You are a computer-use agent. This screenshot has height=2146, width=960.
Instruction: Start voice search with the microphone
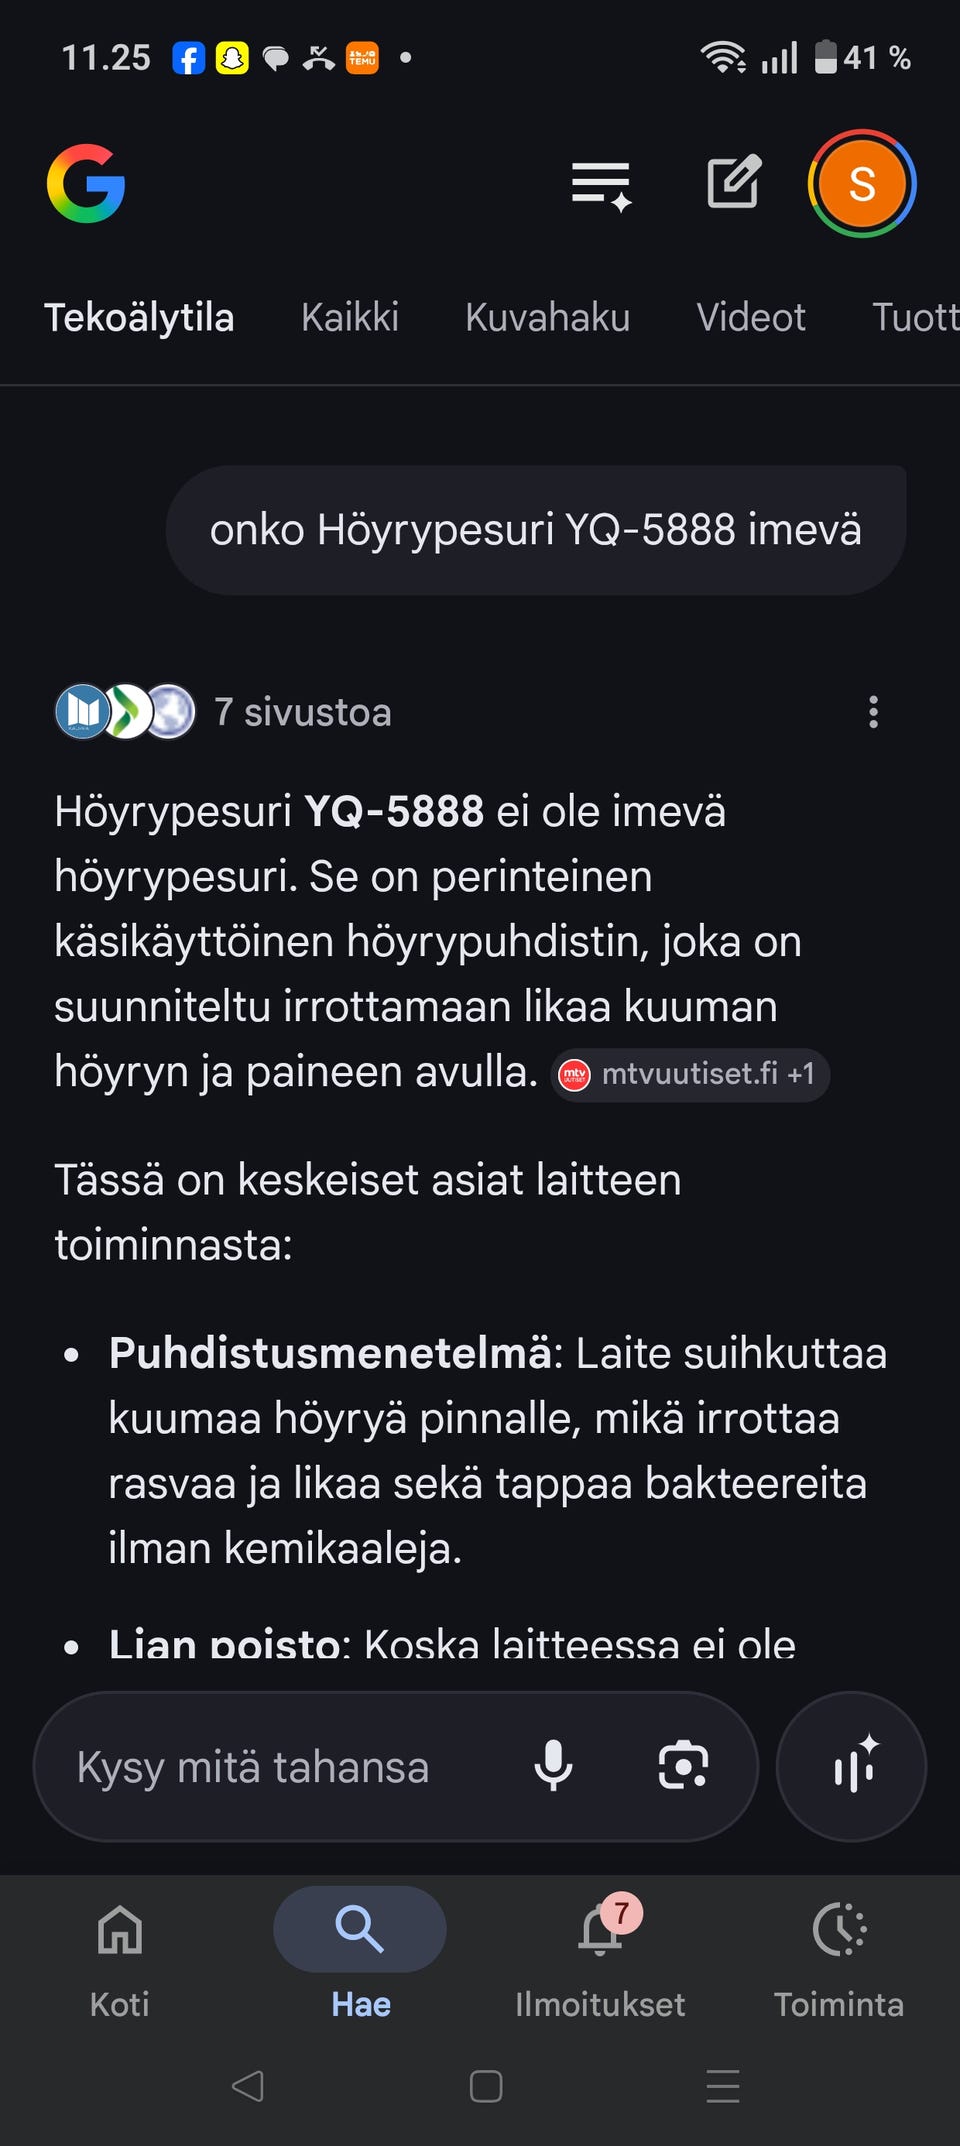tap(553, 1766)
